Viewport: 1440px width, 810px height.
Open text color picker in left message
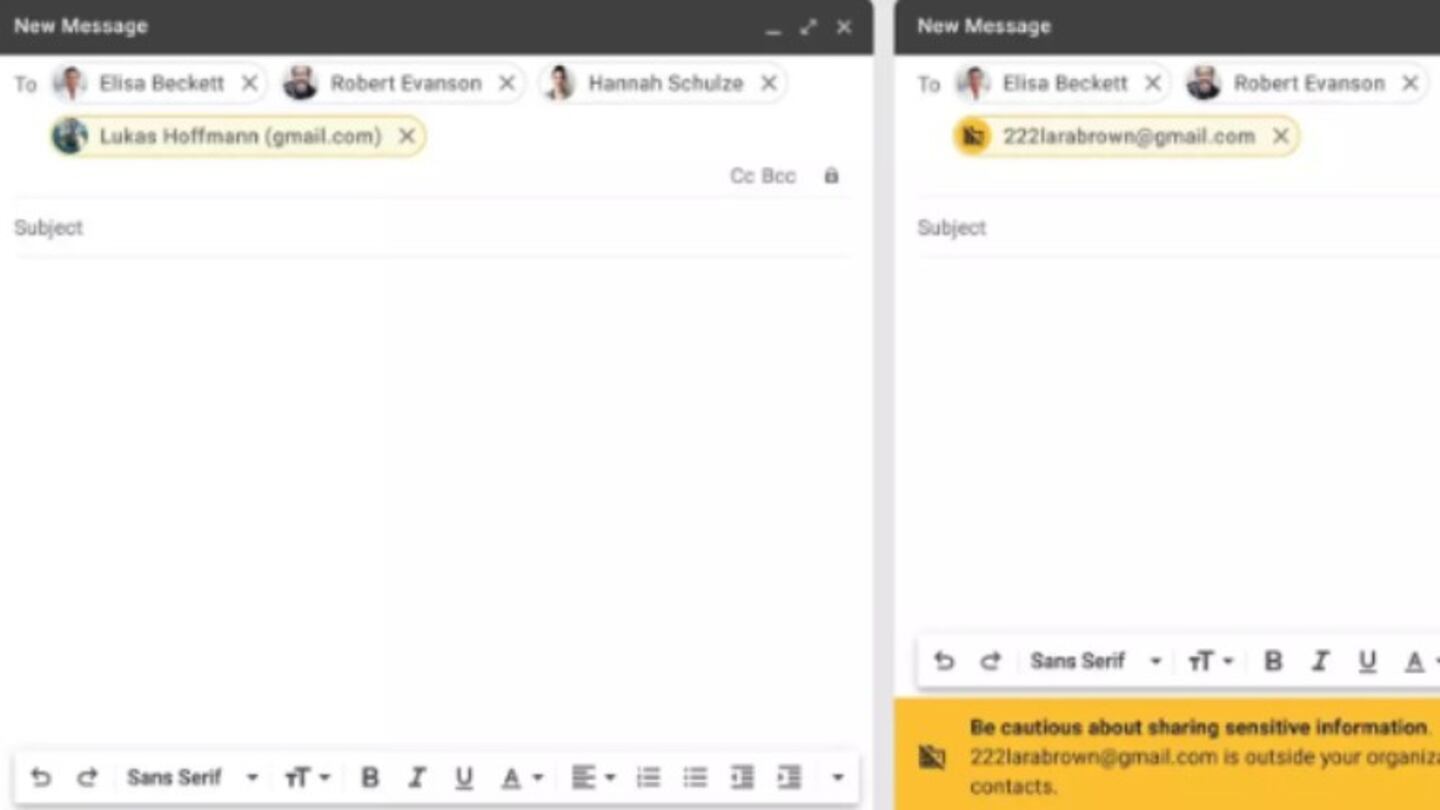[x=521, y=777]
